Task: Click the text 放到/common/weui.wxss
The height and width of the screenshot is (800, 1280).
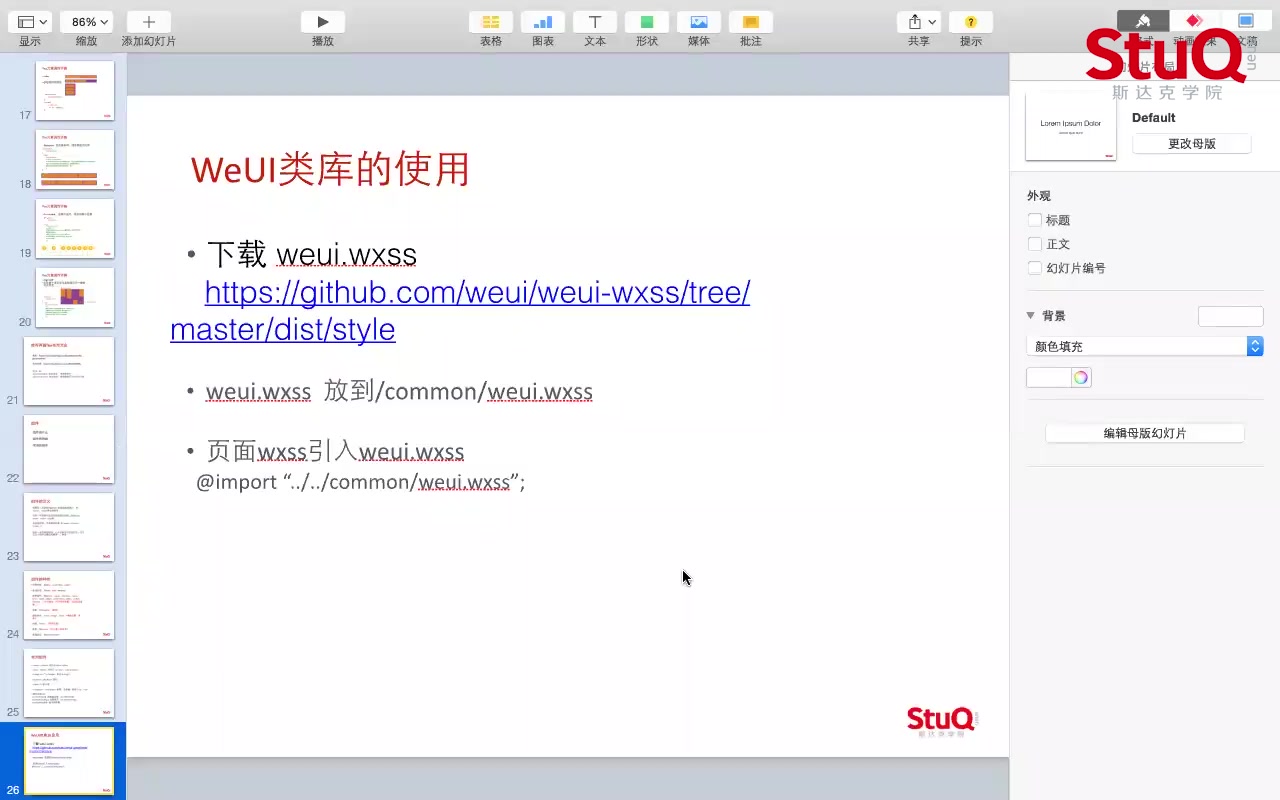Action: click(458, 392)
